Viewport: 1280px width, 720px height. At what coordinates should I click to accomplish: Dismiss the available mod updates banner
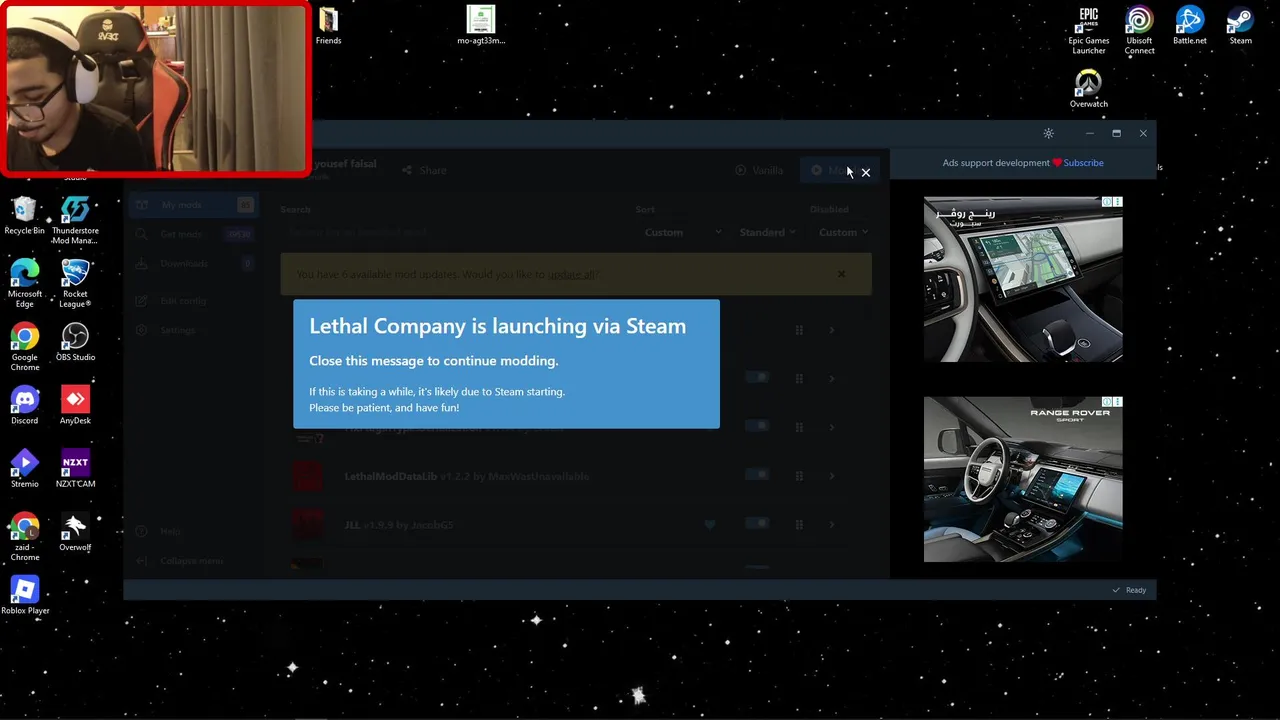click(x=841, y=274)
